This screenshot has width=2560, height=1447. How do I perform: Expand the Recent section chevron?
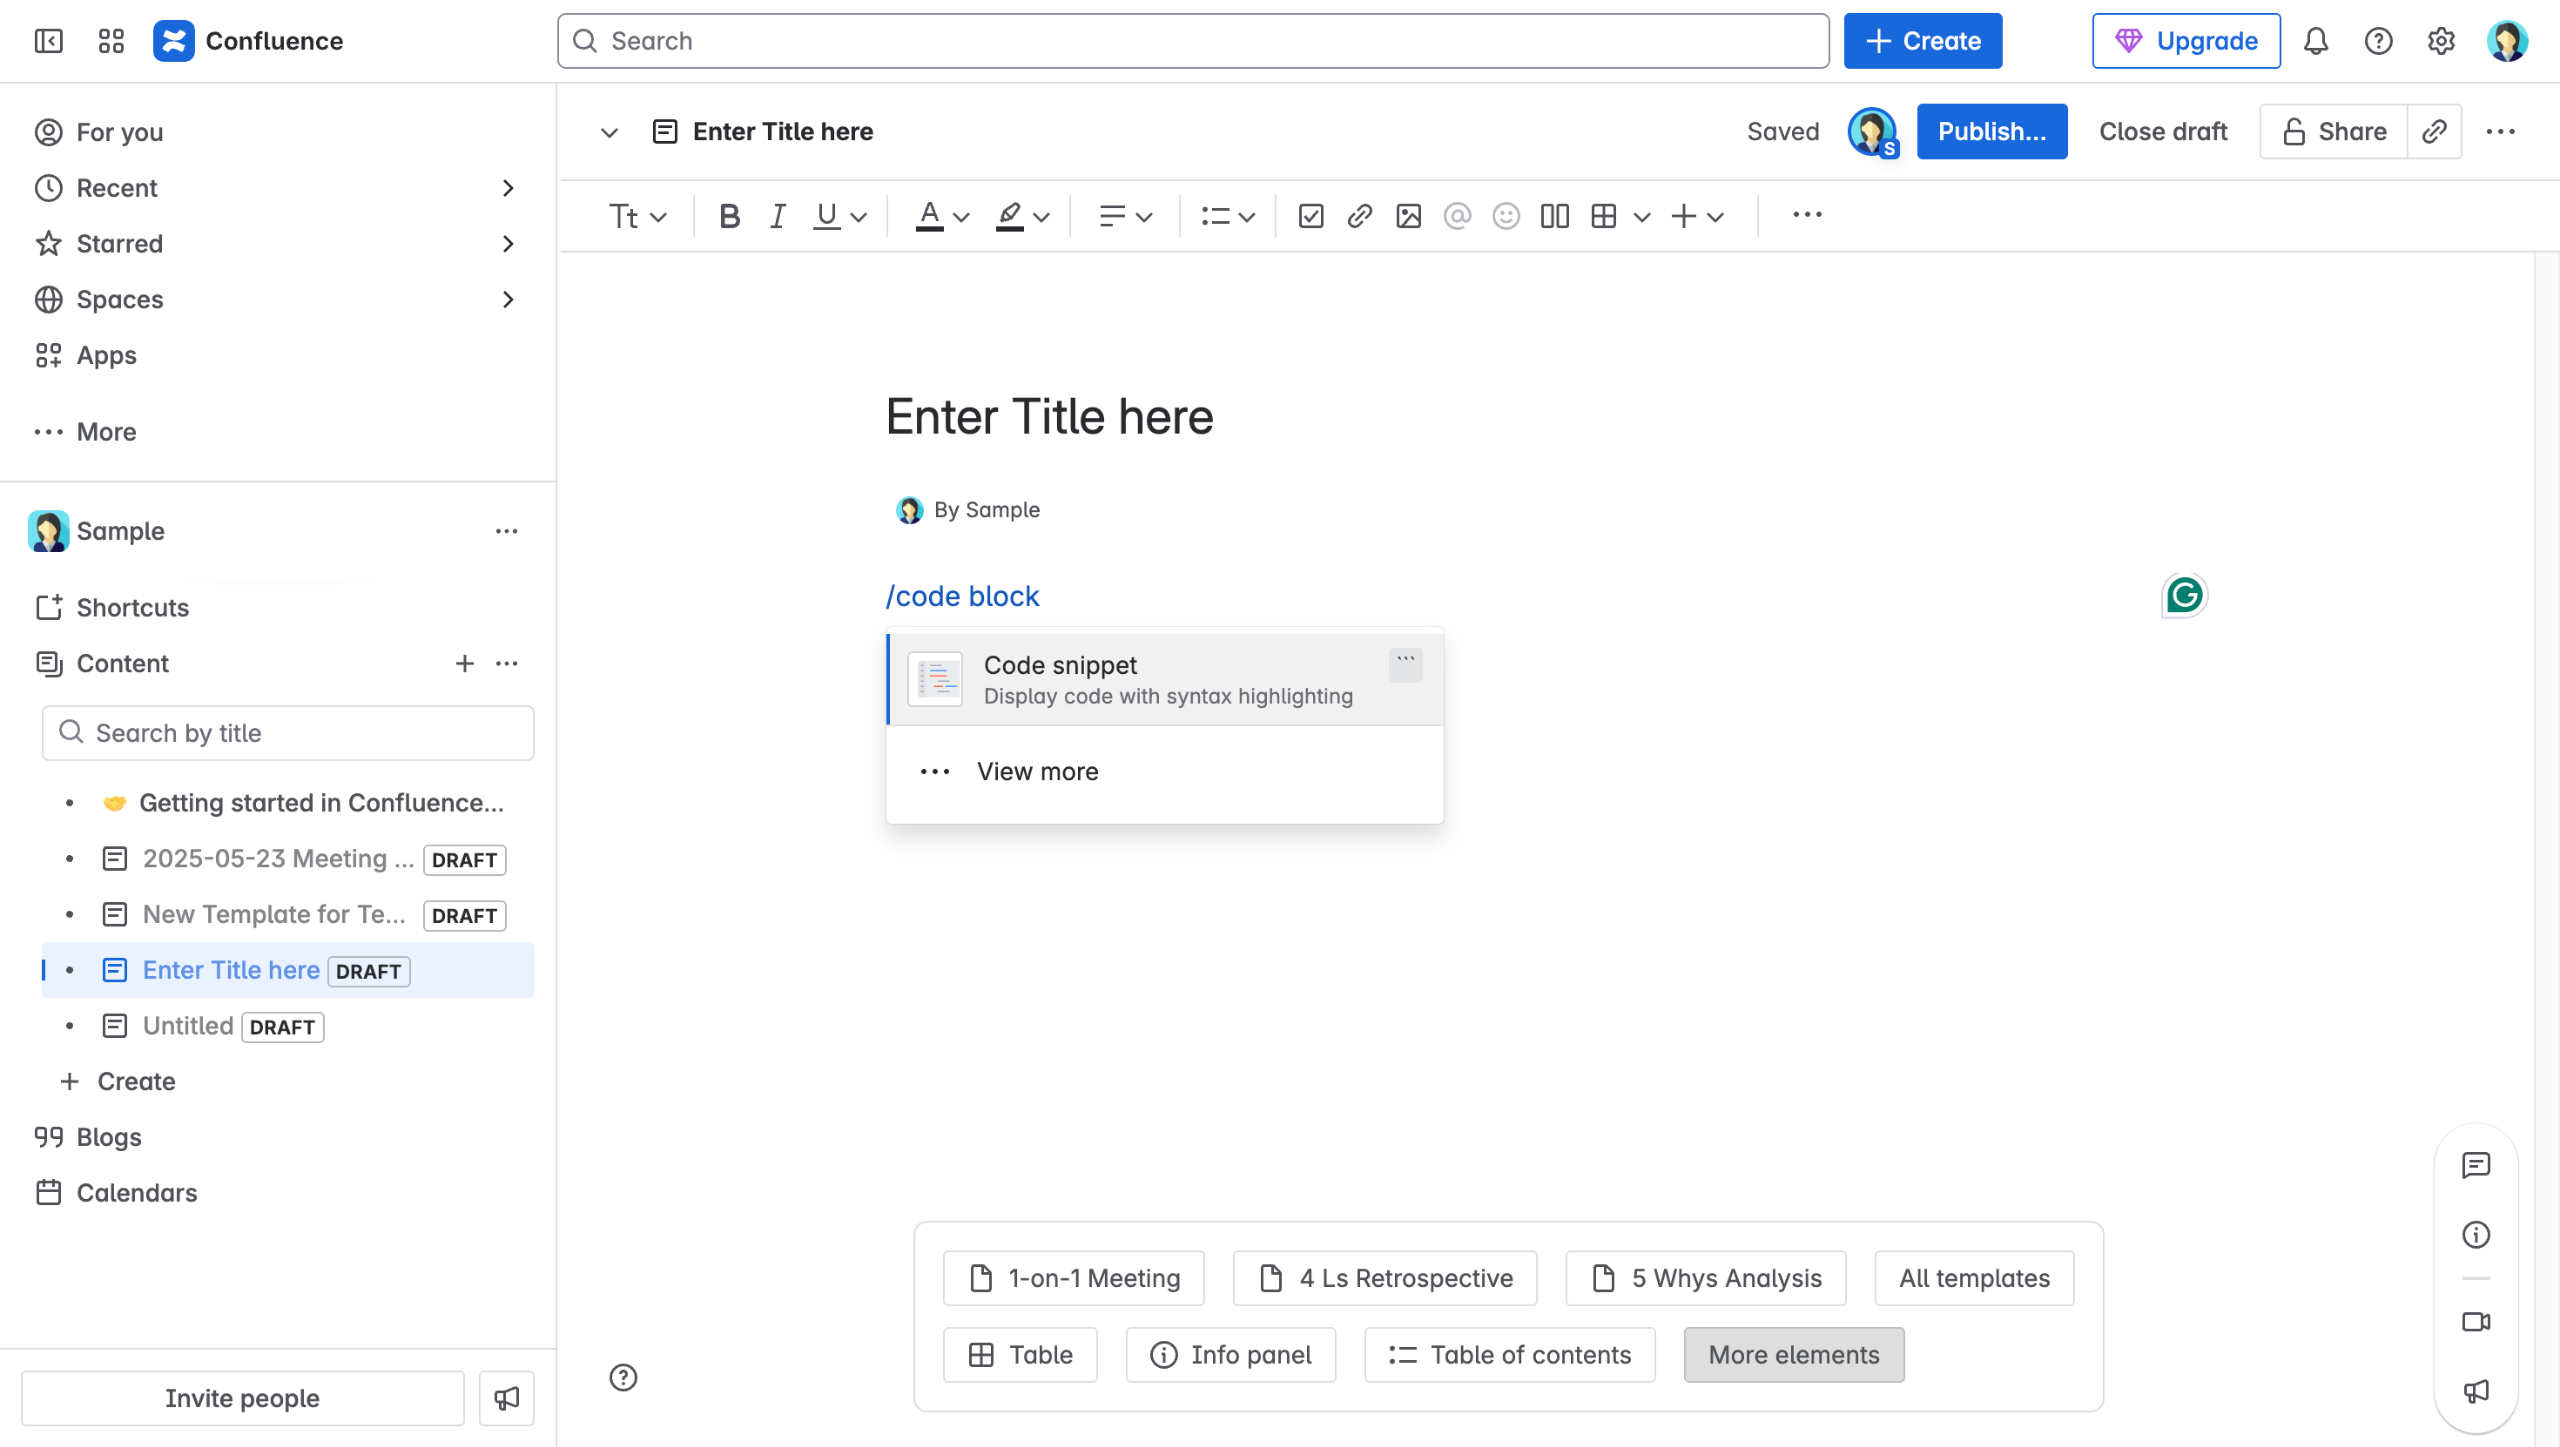(x=508, y=188)
